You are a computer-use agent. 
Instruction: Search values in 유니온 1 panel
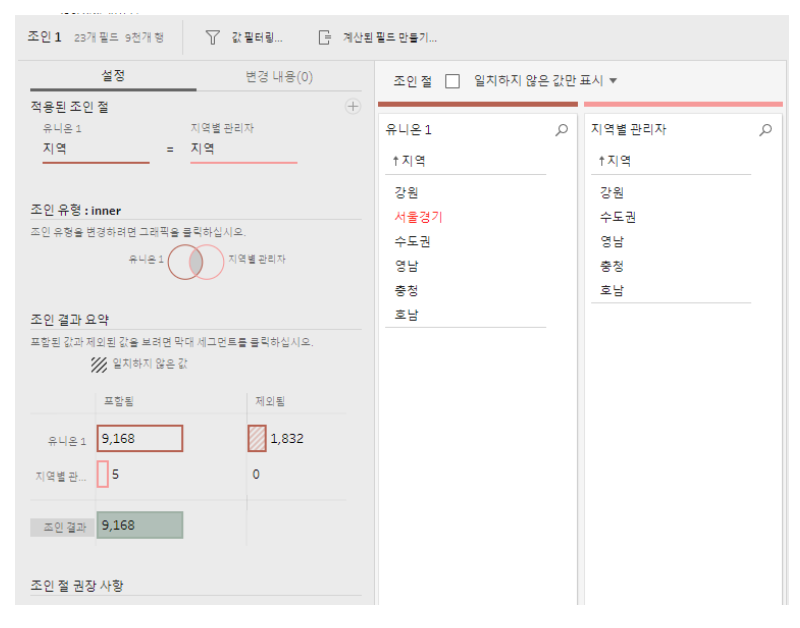[561, 130]
